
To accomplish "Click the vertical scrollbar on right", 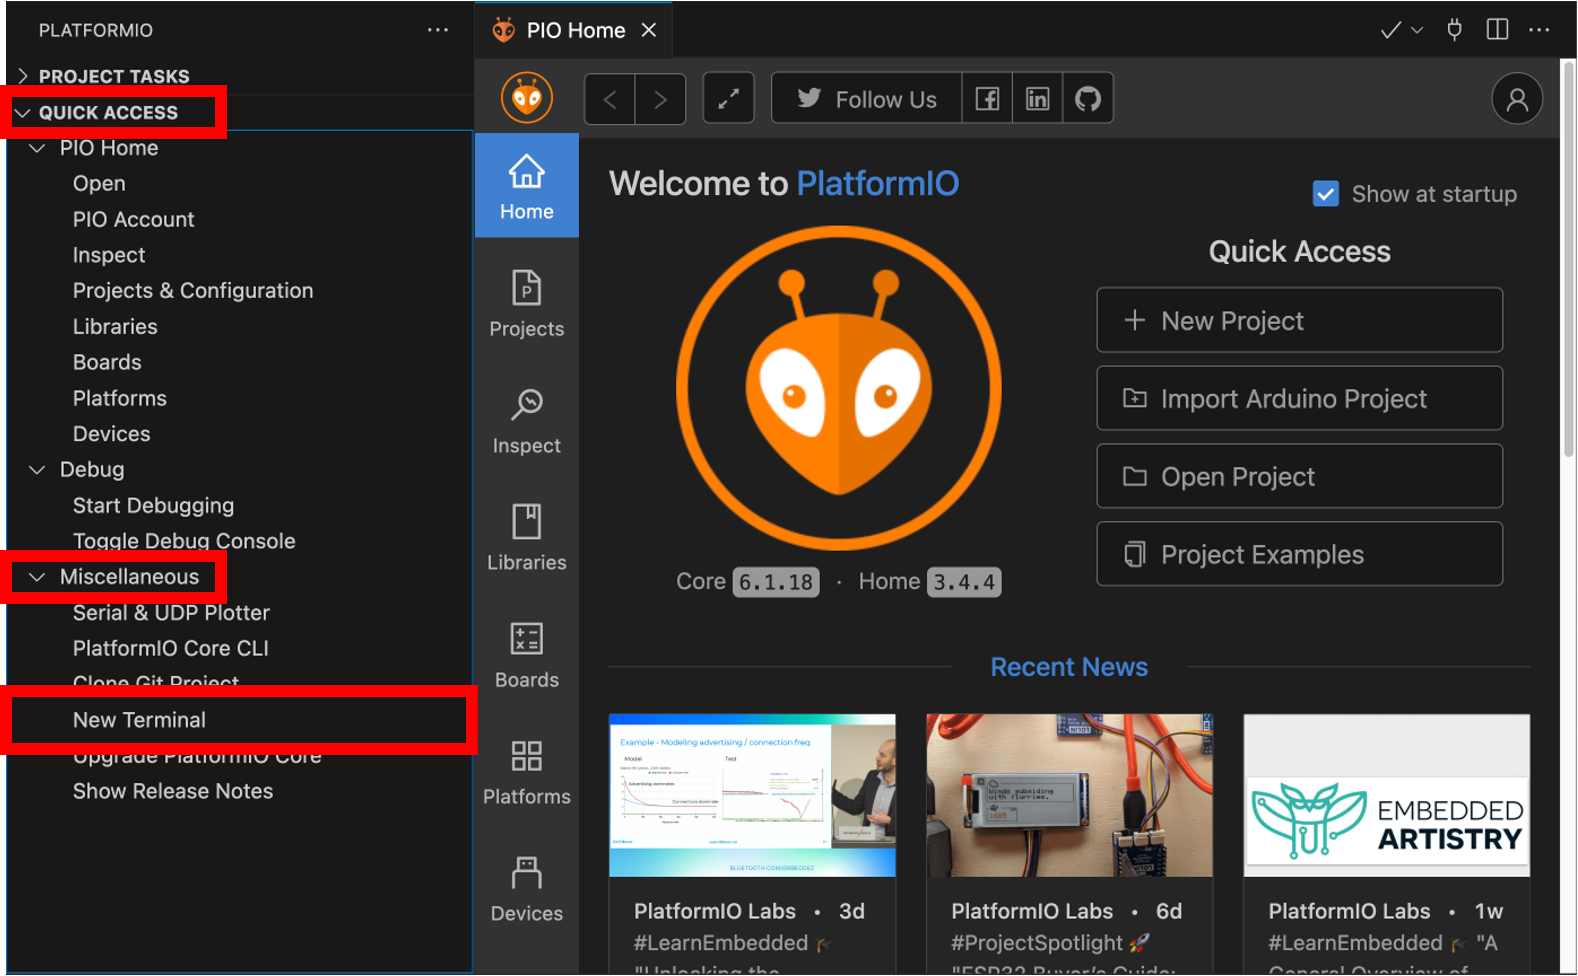I will click(1568, 260).
